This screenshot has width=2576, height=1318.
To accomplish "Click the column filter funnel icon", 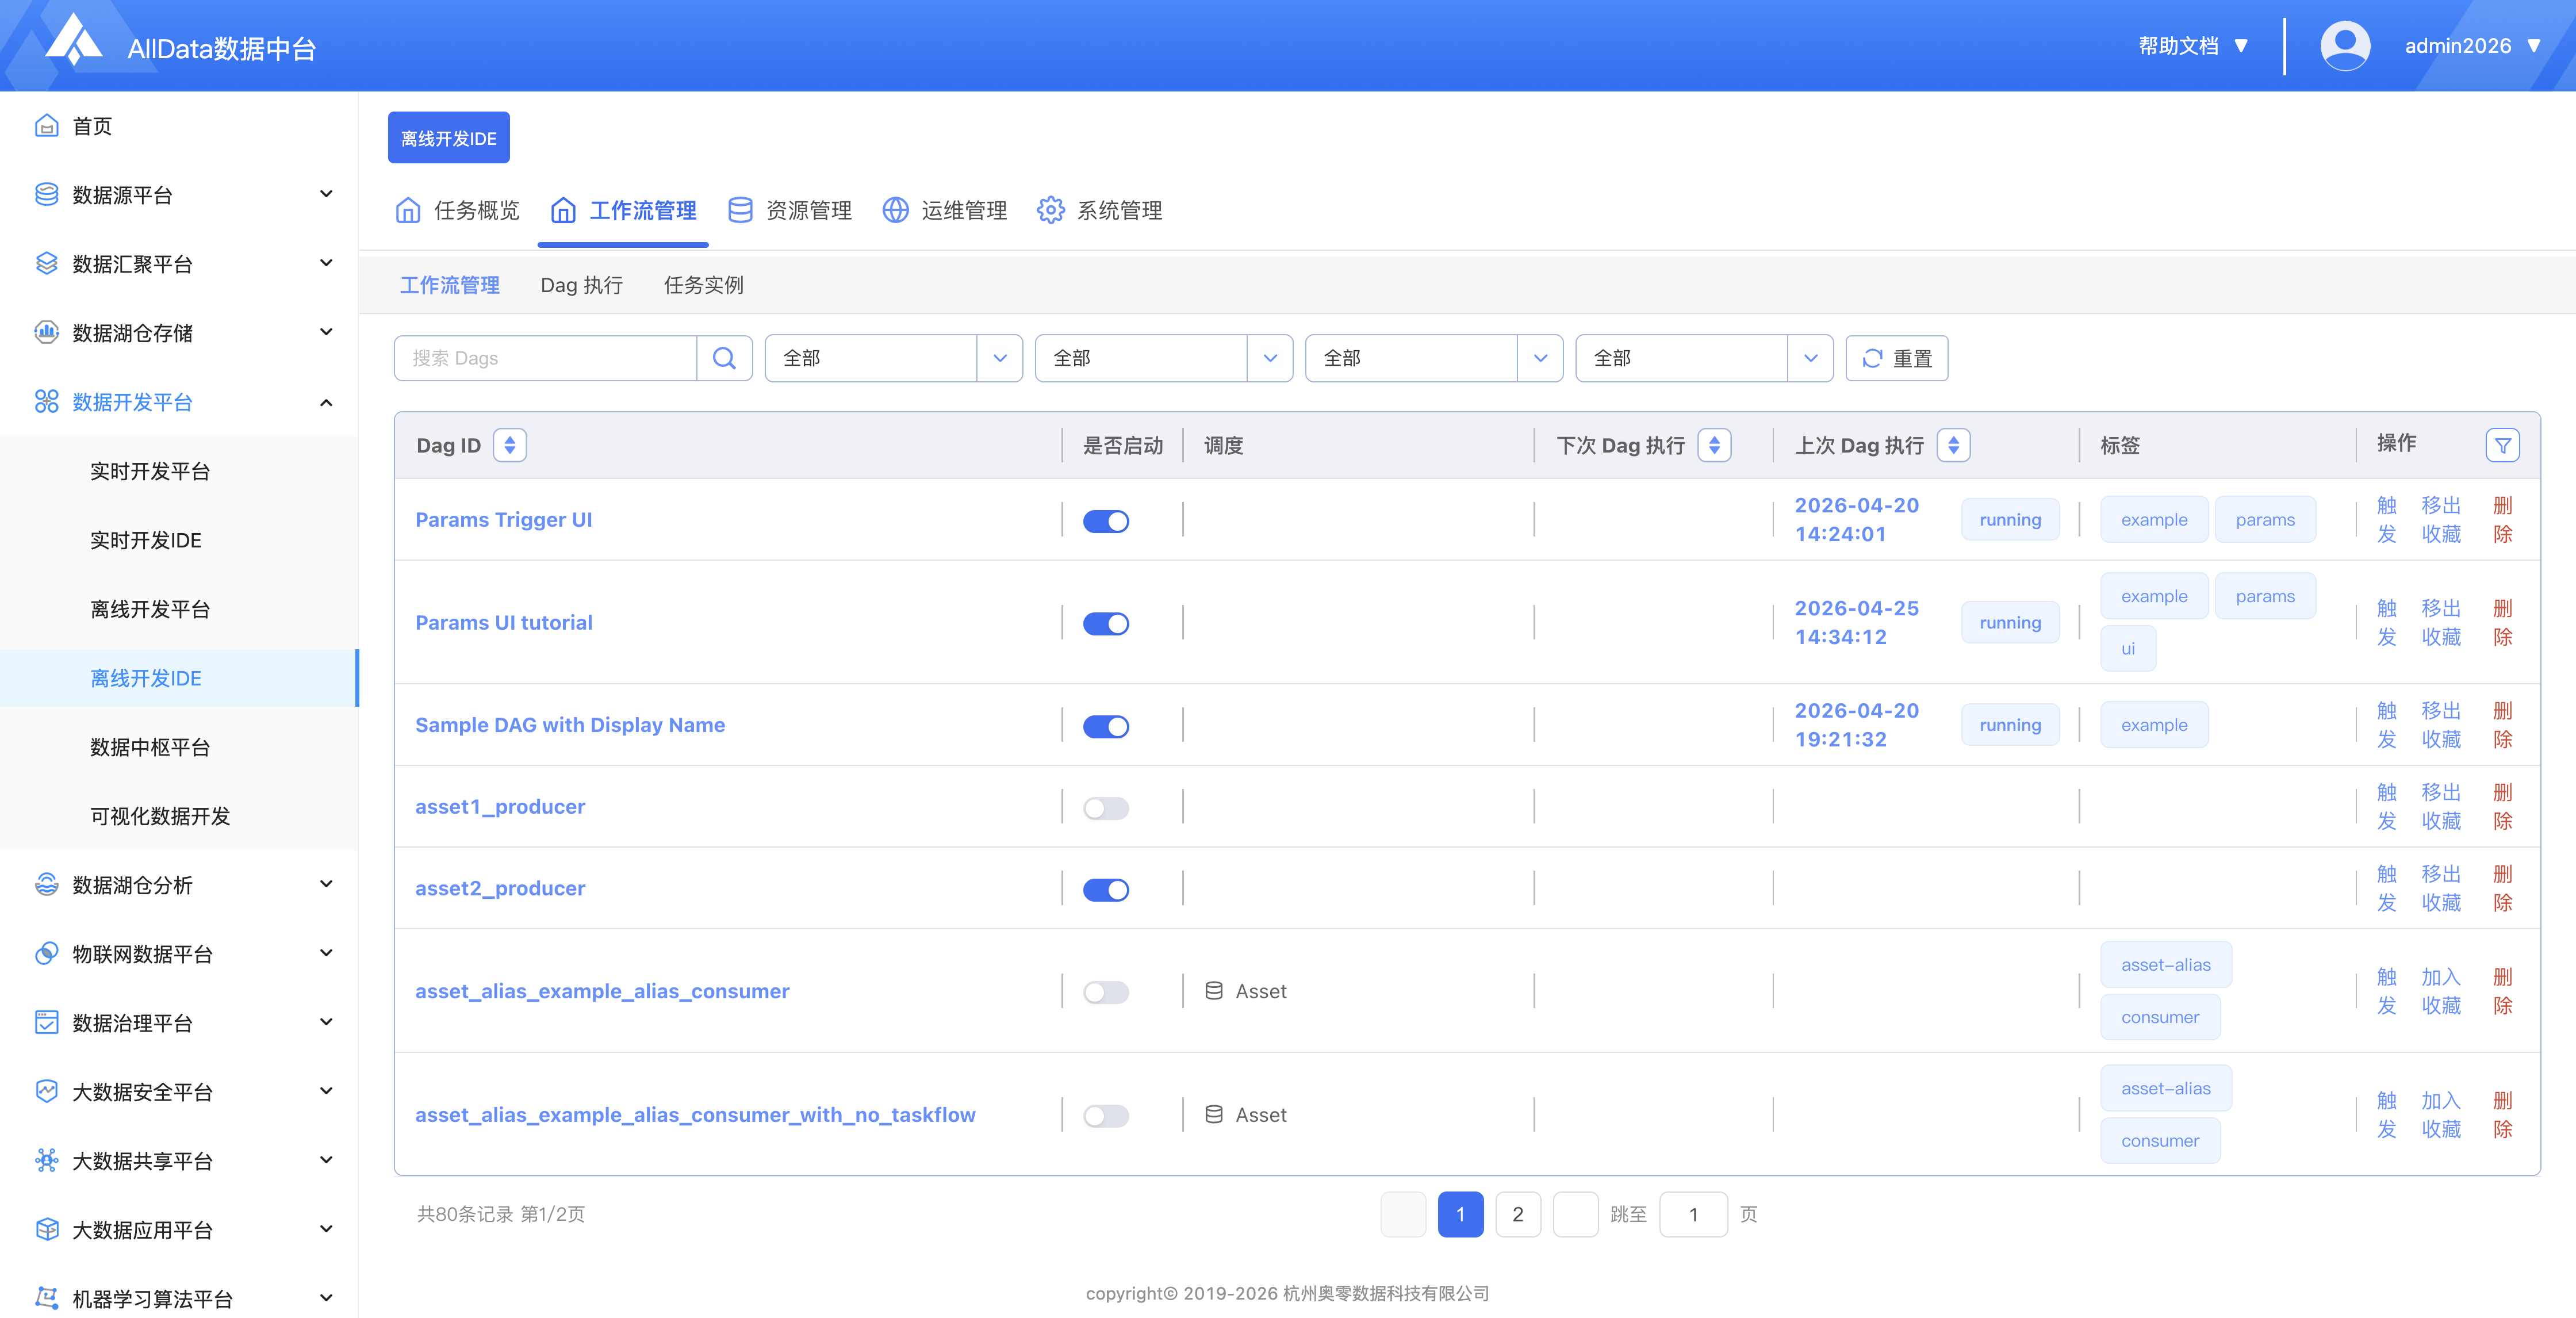I will [2502, 445].
